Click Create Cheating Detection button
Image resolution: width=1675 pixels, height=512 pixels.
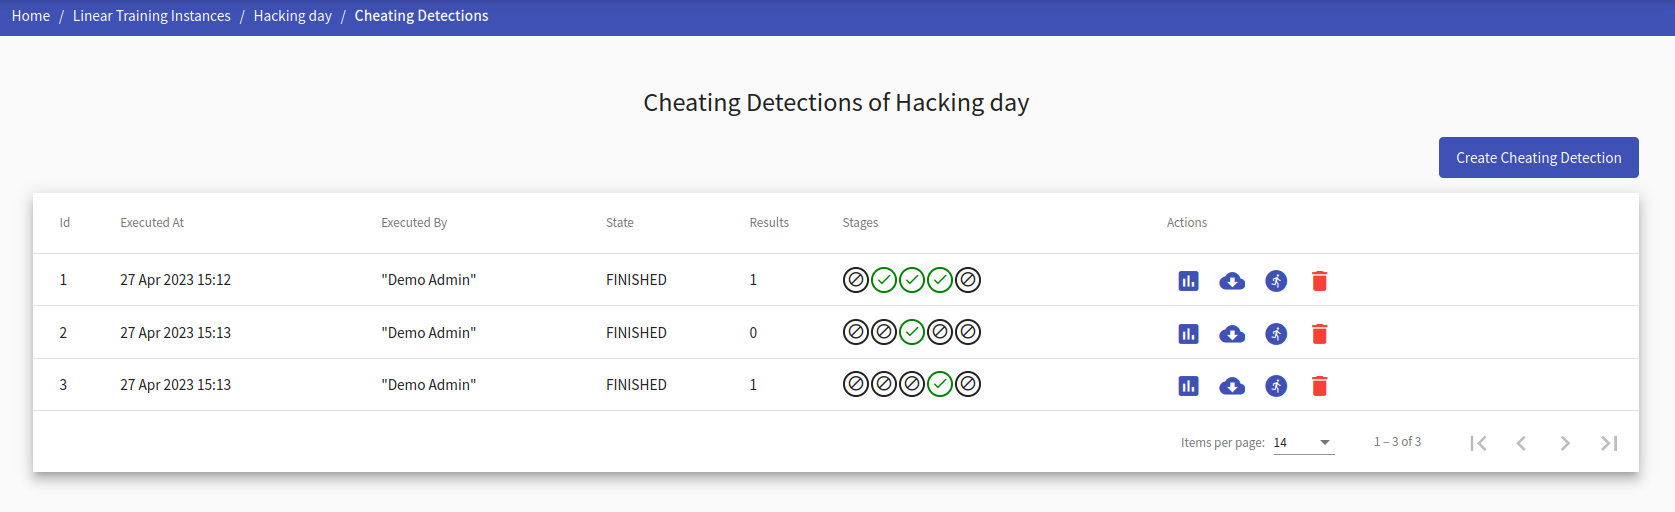[1539, 158]
